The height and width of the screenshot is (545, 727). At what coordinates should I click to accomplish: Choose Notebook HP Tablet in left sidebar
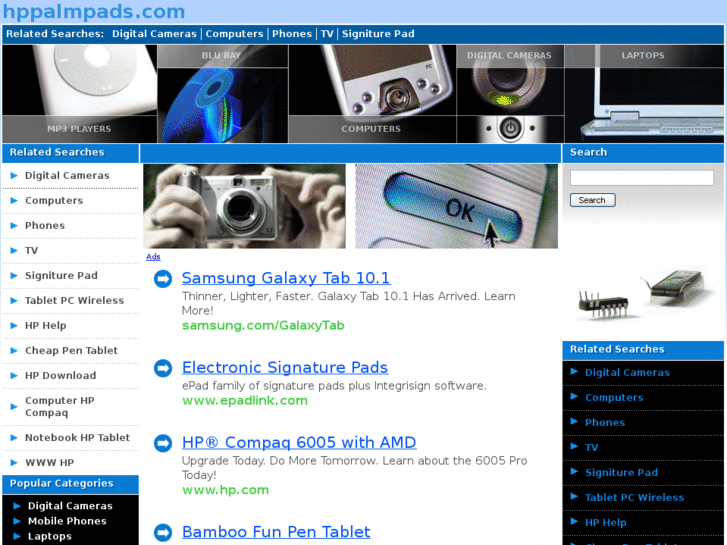(x=77, y=438)
